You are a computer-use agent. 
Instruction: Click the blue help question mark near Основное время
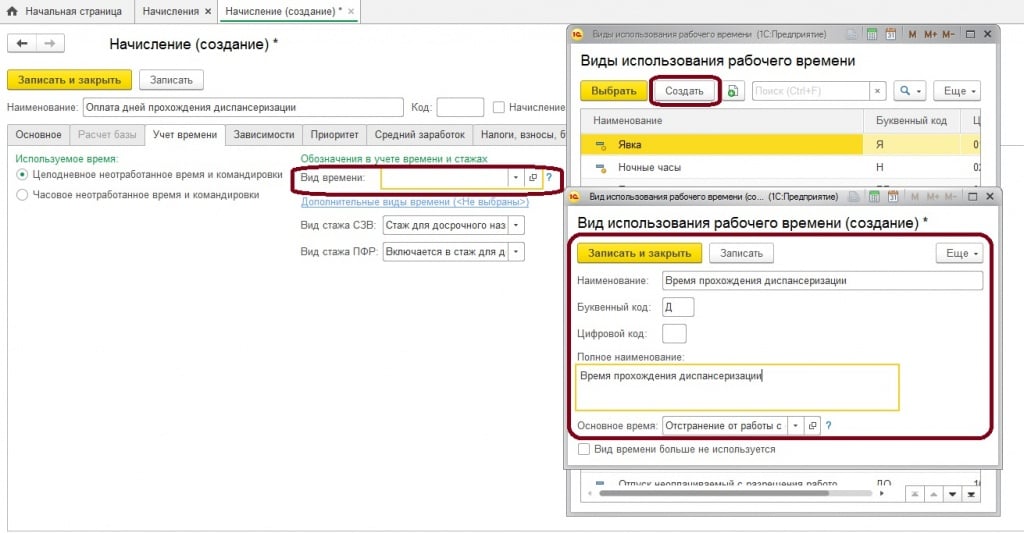click(x=829, y=425)
